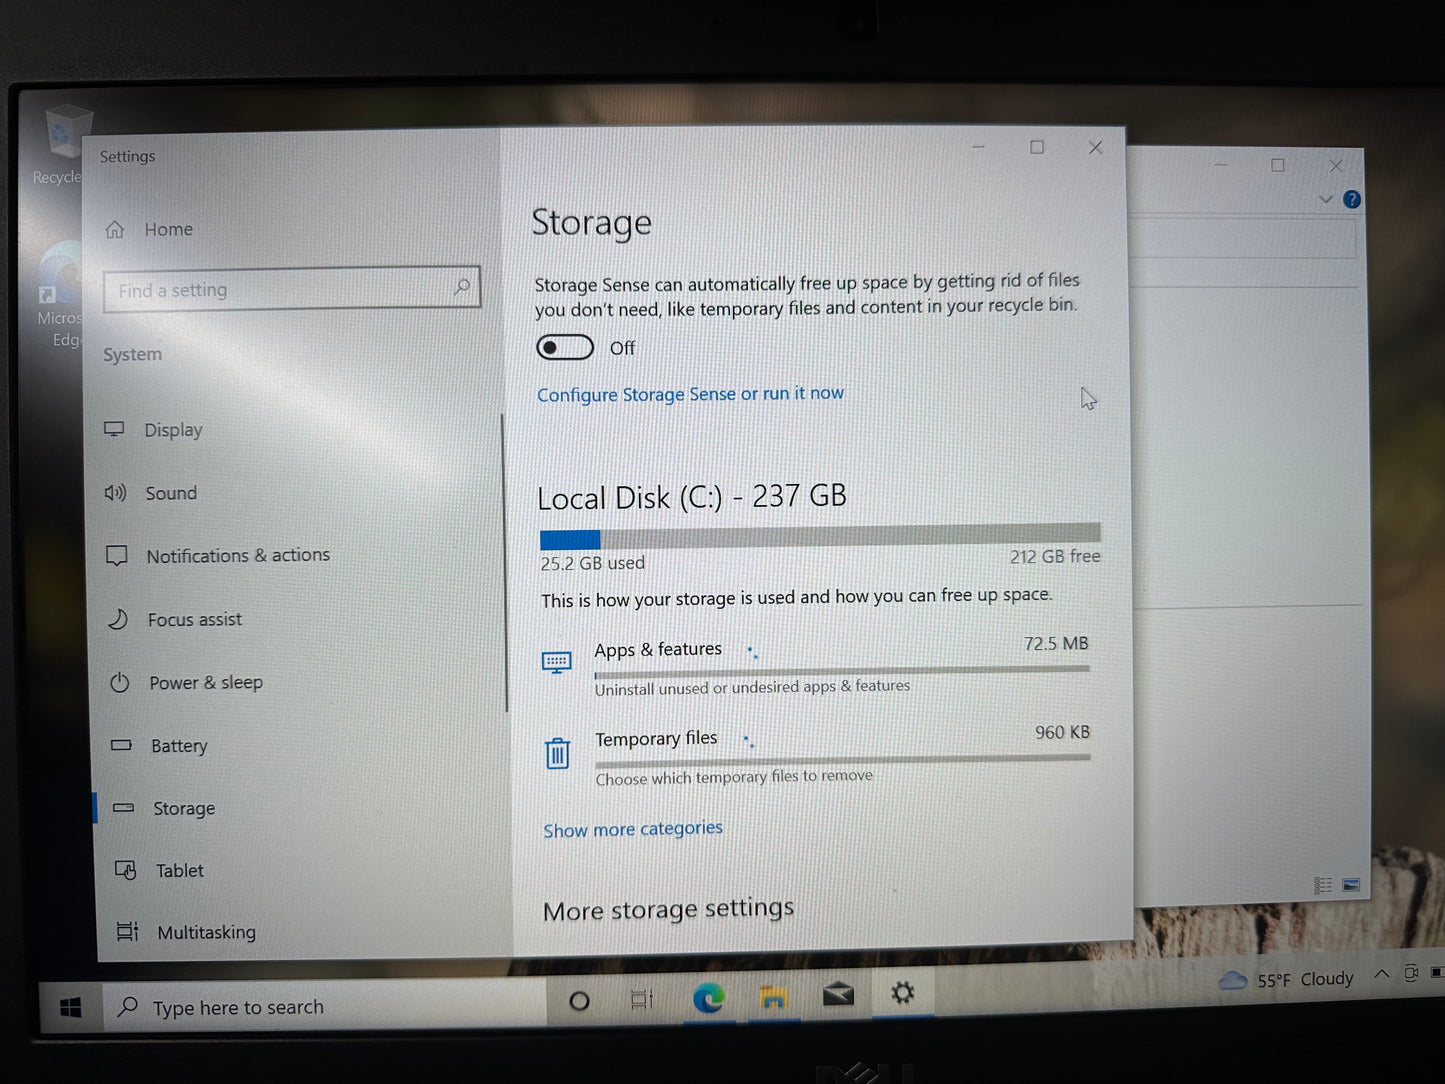Click Configure Storage Sense or run it now
The width and height of the screenshot is (1445, 1084).
click(x=689, y=393)
